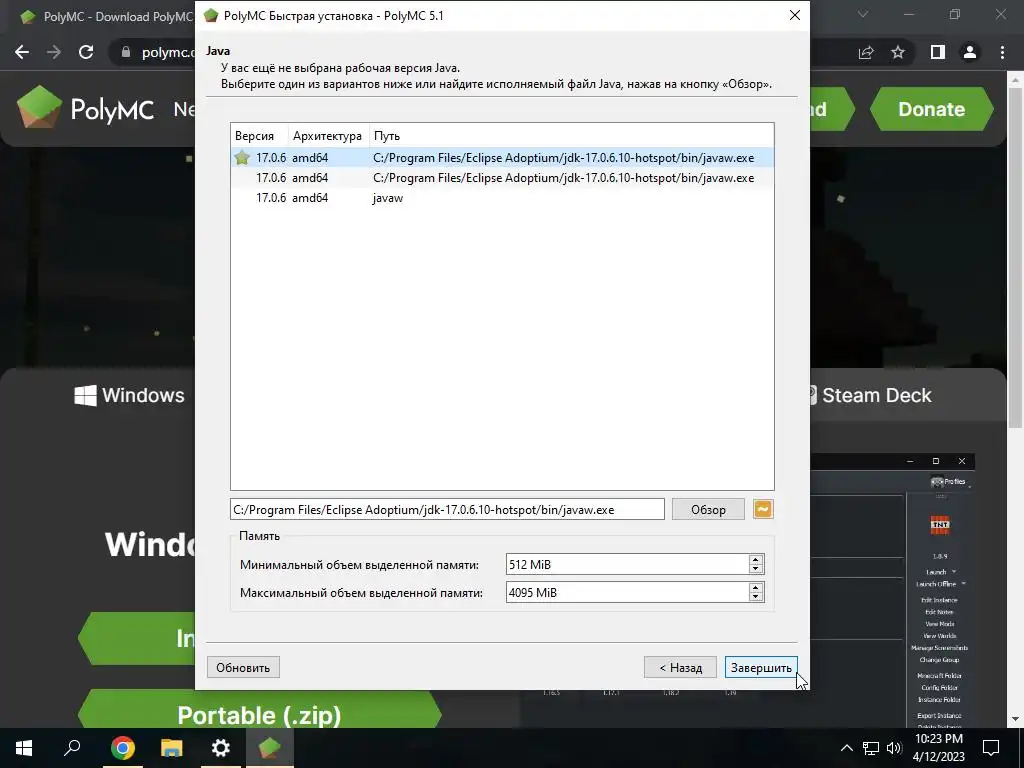The width and height of the screenshot is (1024, 768).
Task: Go back with the Назад button
Action: click(x=680, y=667)
